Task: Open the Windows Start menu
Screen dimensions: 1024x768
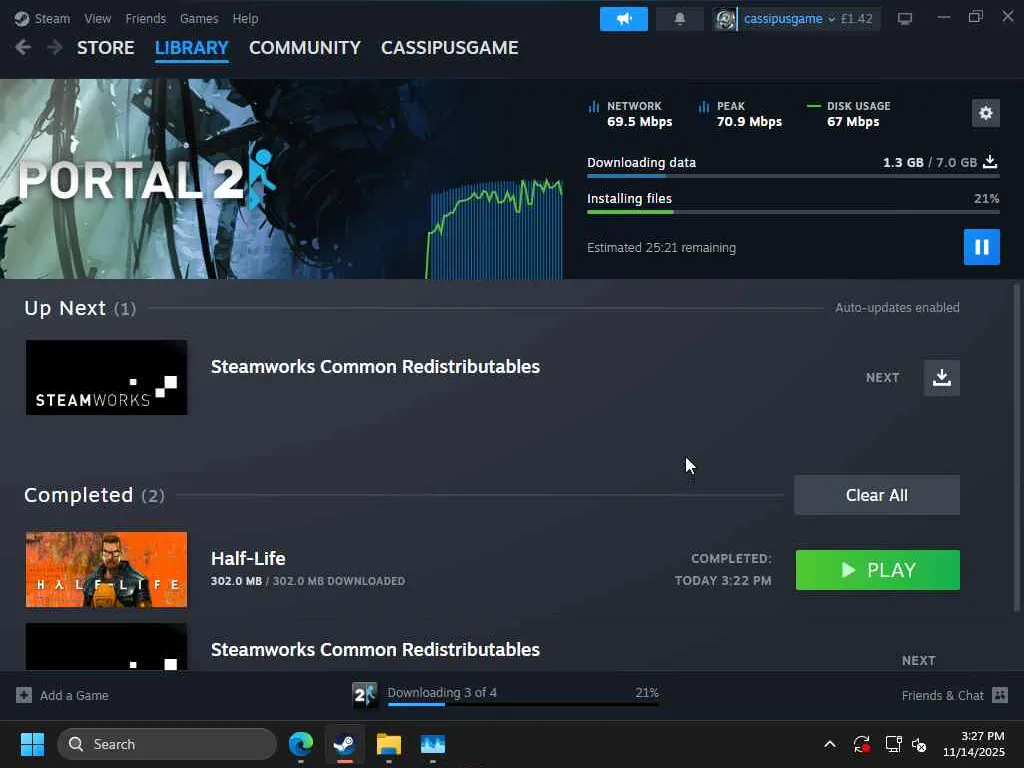Action: 32,744
